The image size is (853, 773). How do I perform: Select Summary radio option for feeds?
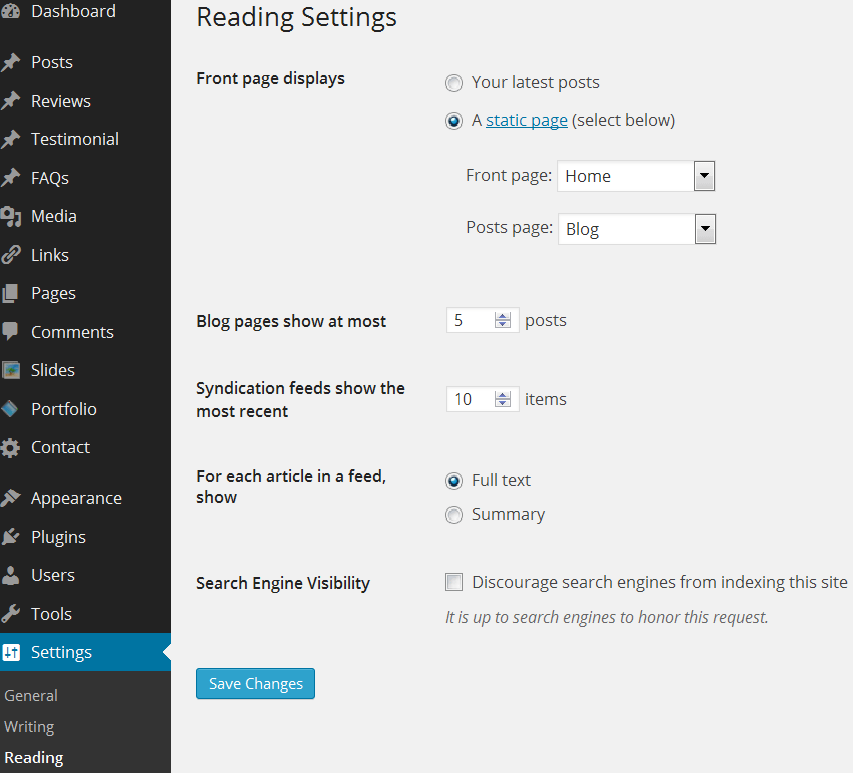pos(454,515)
